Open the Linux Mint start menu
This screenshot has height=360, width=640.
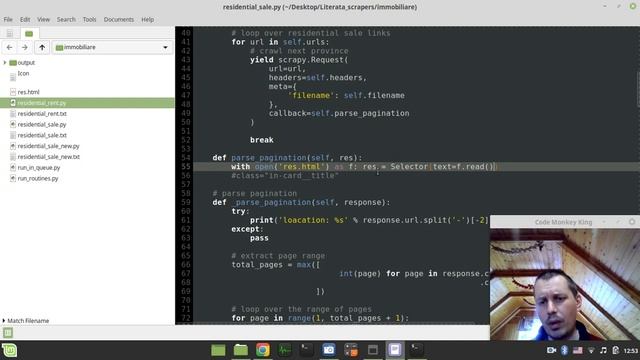pos(9,350)
